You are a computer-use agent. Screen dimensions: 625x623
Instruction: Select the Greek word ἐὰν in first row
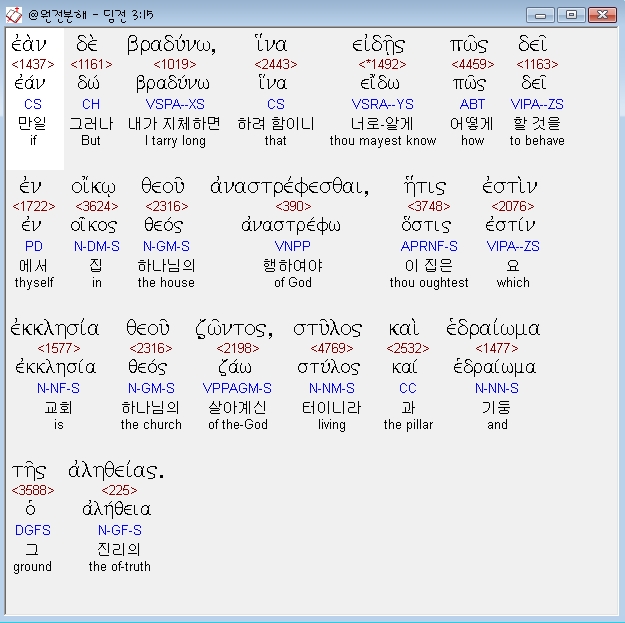click(x=29, y=44)
